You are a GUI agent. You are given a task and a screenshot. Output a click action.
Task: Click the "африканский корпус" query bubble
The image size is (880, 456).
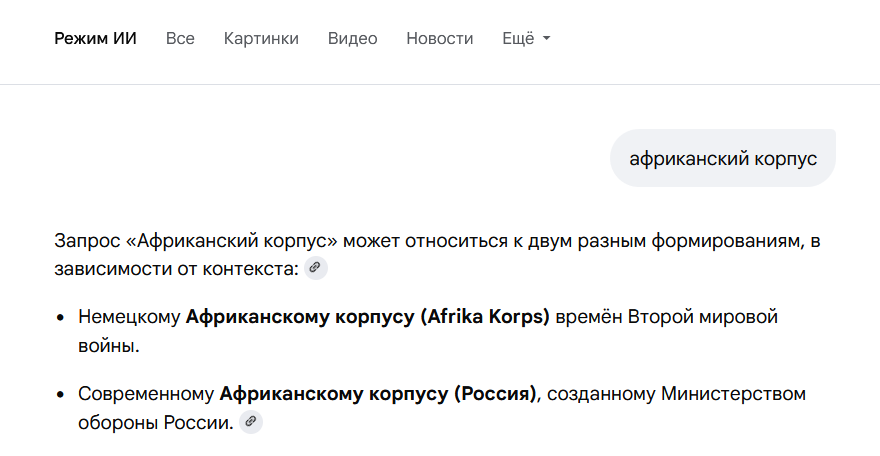(x=722, y=158)
